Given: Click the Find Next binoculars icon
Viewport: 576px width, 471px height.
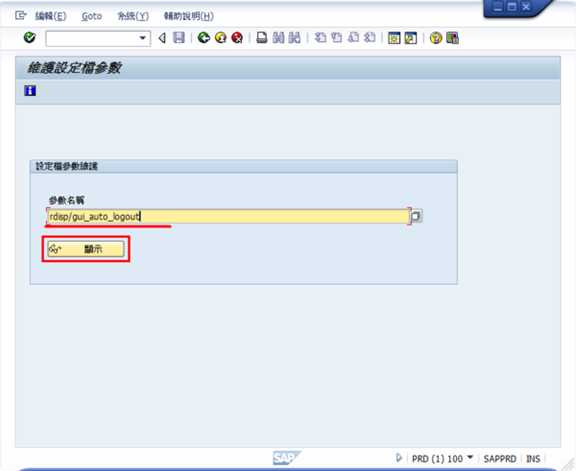Looking at the screenshot, I should coord(294,38).
